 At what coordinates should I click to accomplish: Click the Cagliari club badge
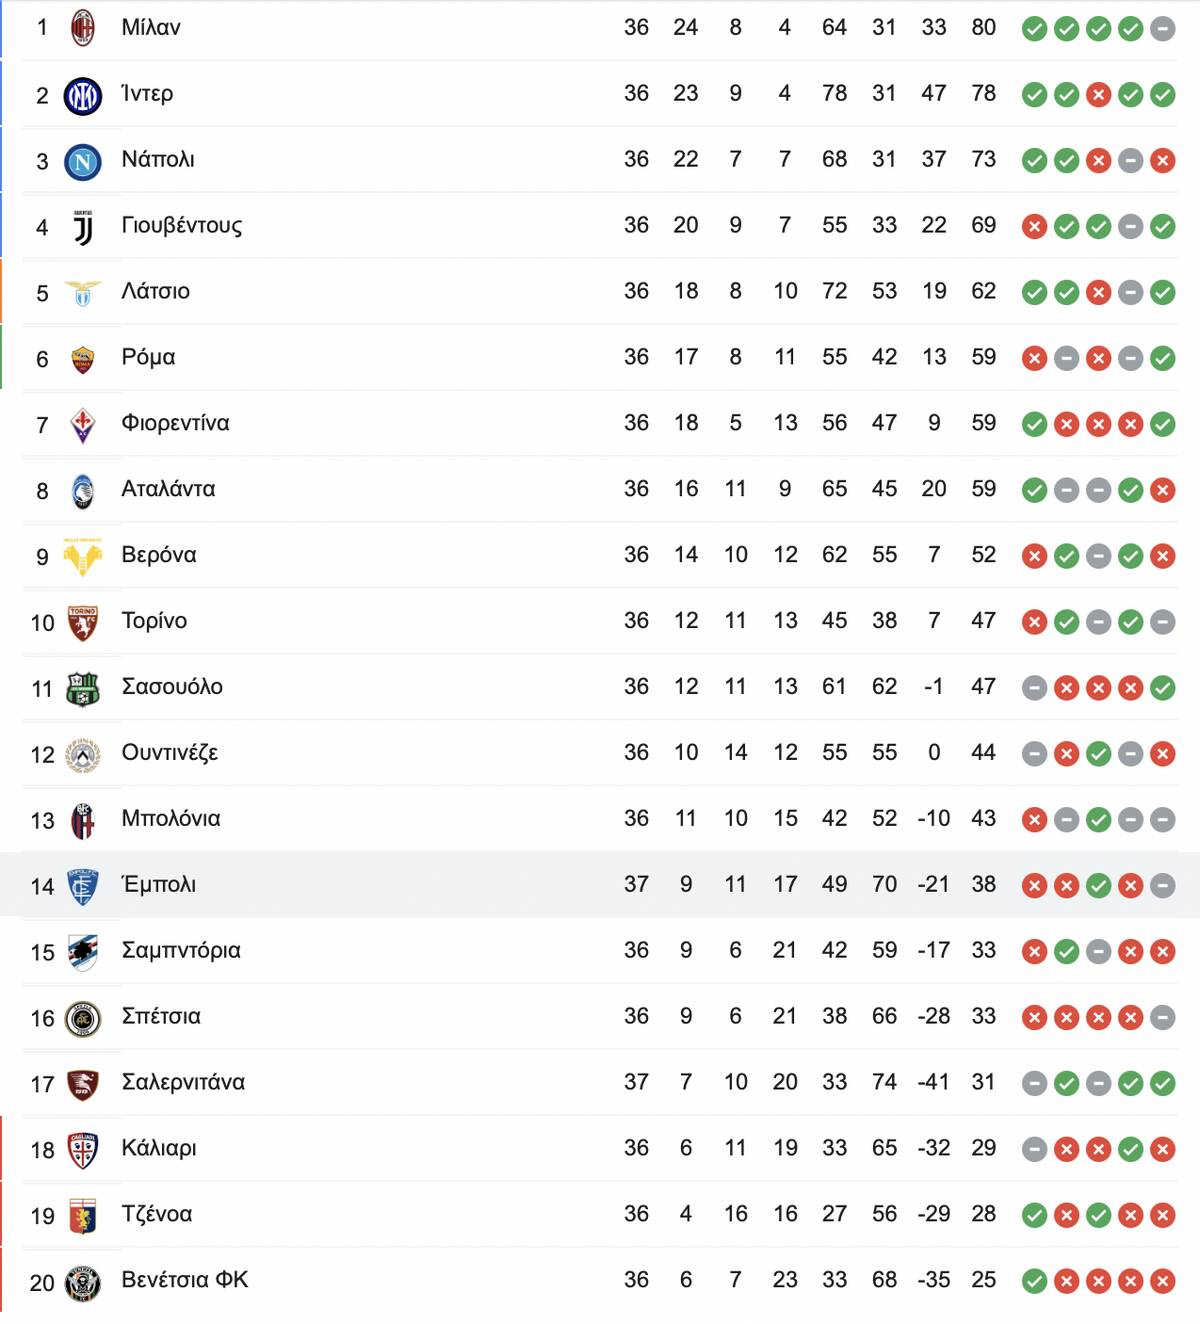[x=83, y=1150]
